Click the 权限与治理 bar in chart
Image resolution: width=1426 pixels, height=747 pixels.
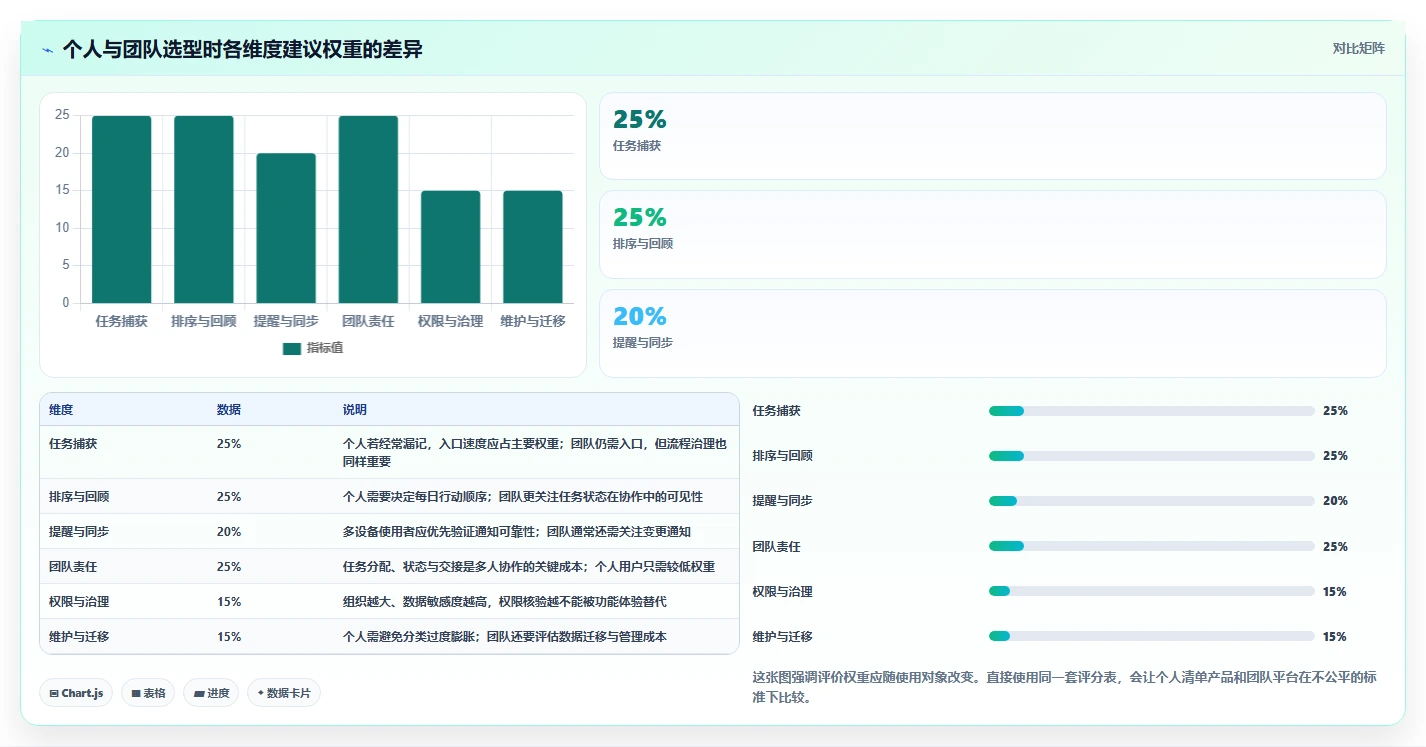(x=450, y=247)
